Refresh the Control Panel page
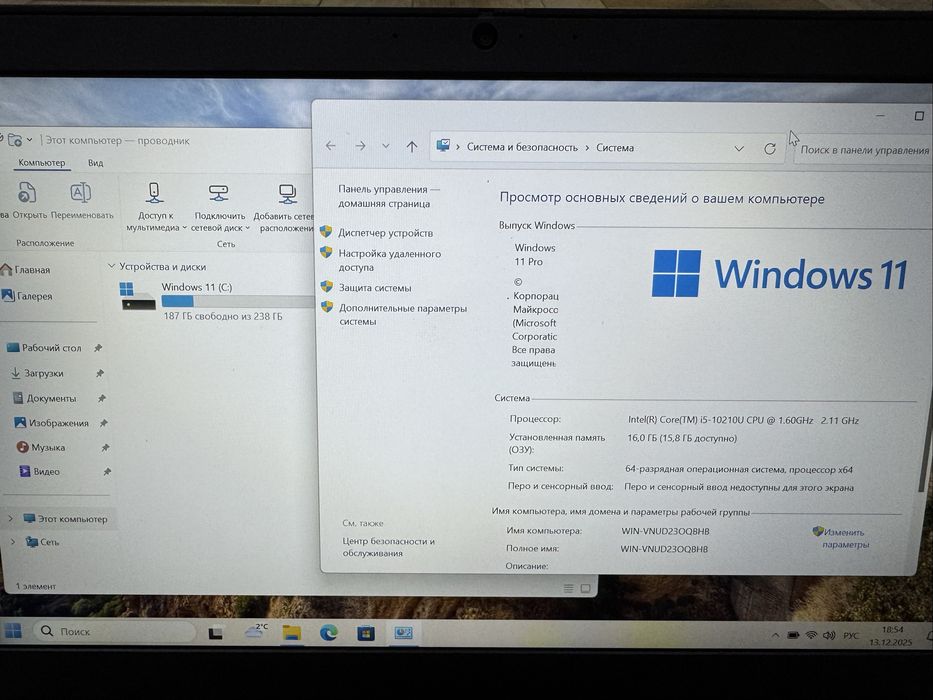Image resolution: width=933 pixels, height=700 pixels. [770, 148]
